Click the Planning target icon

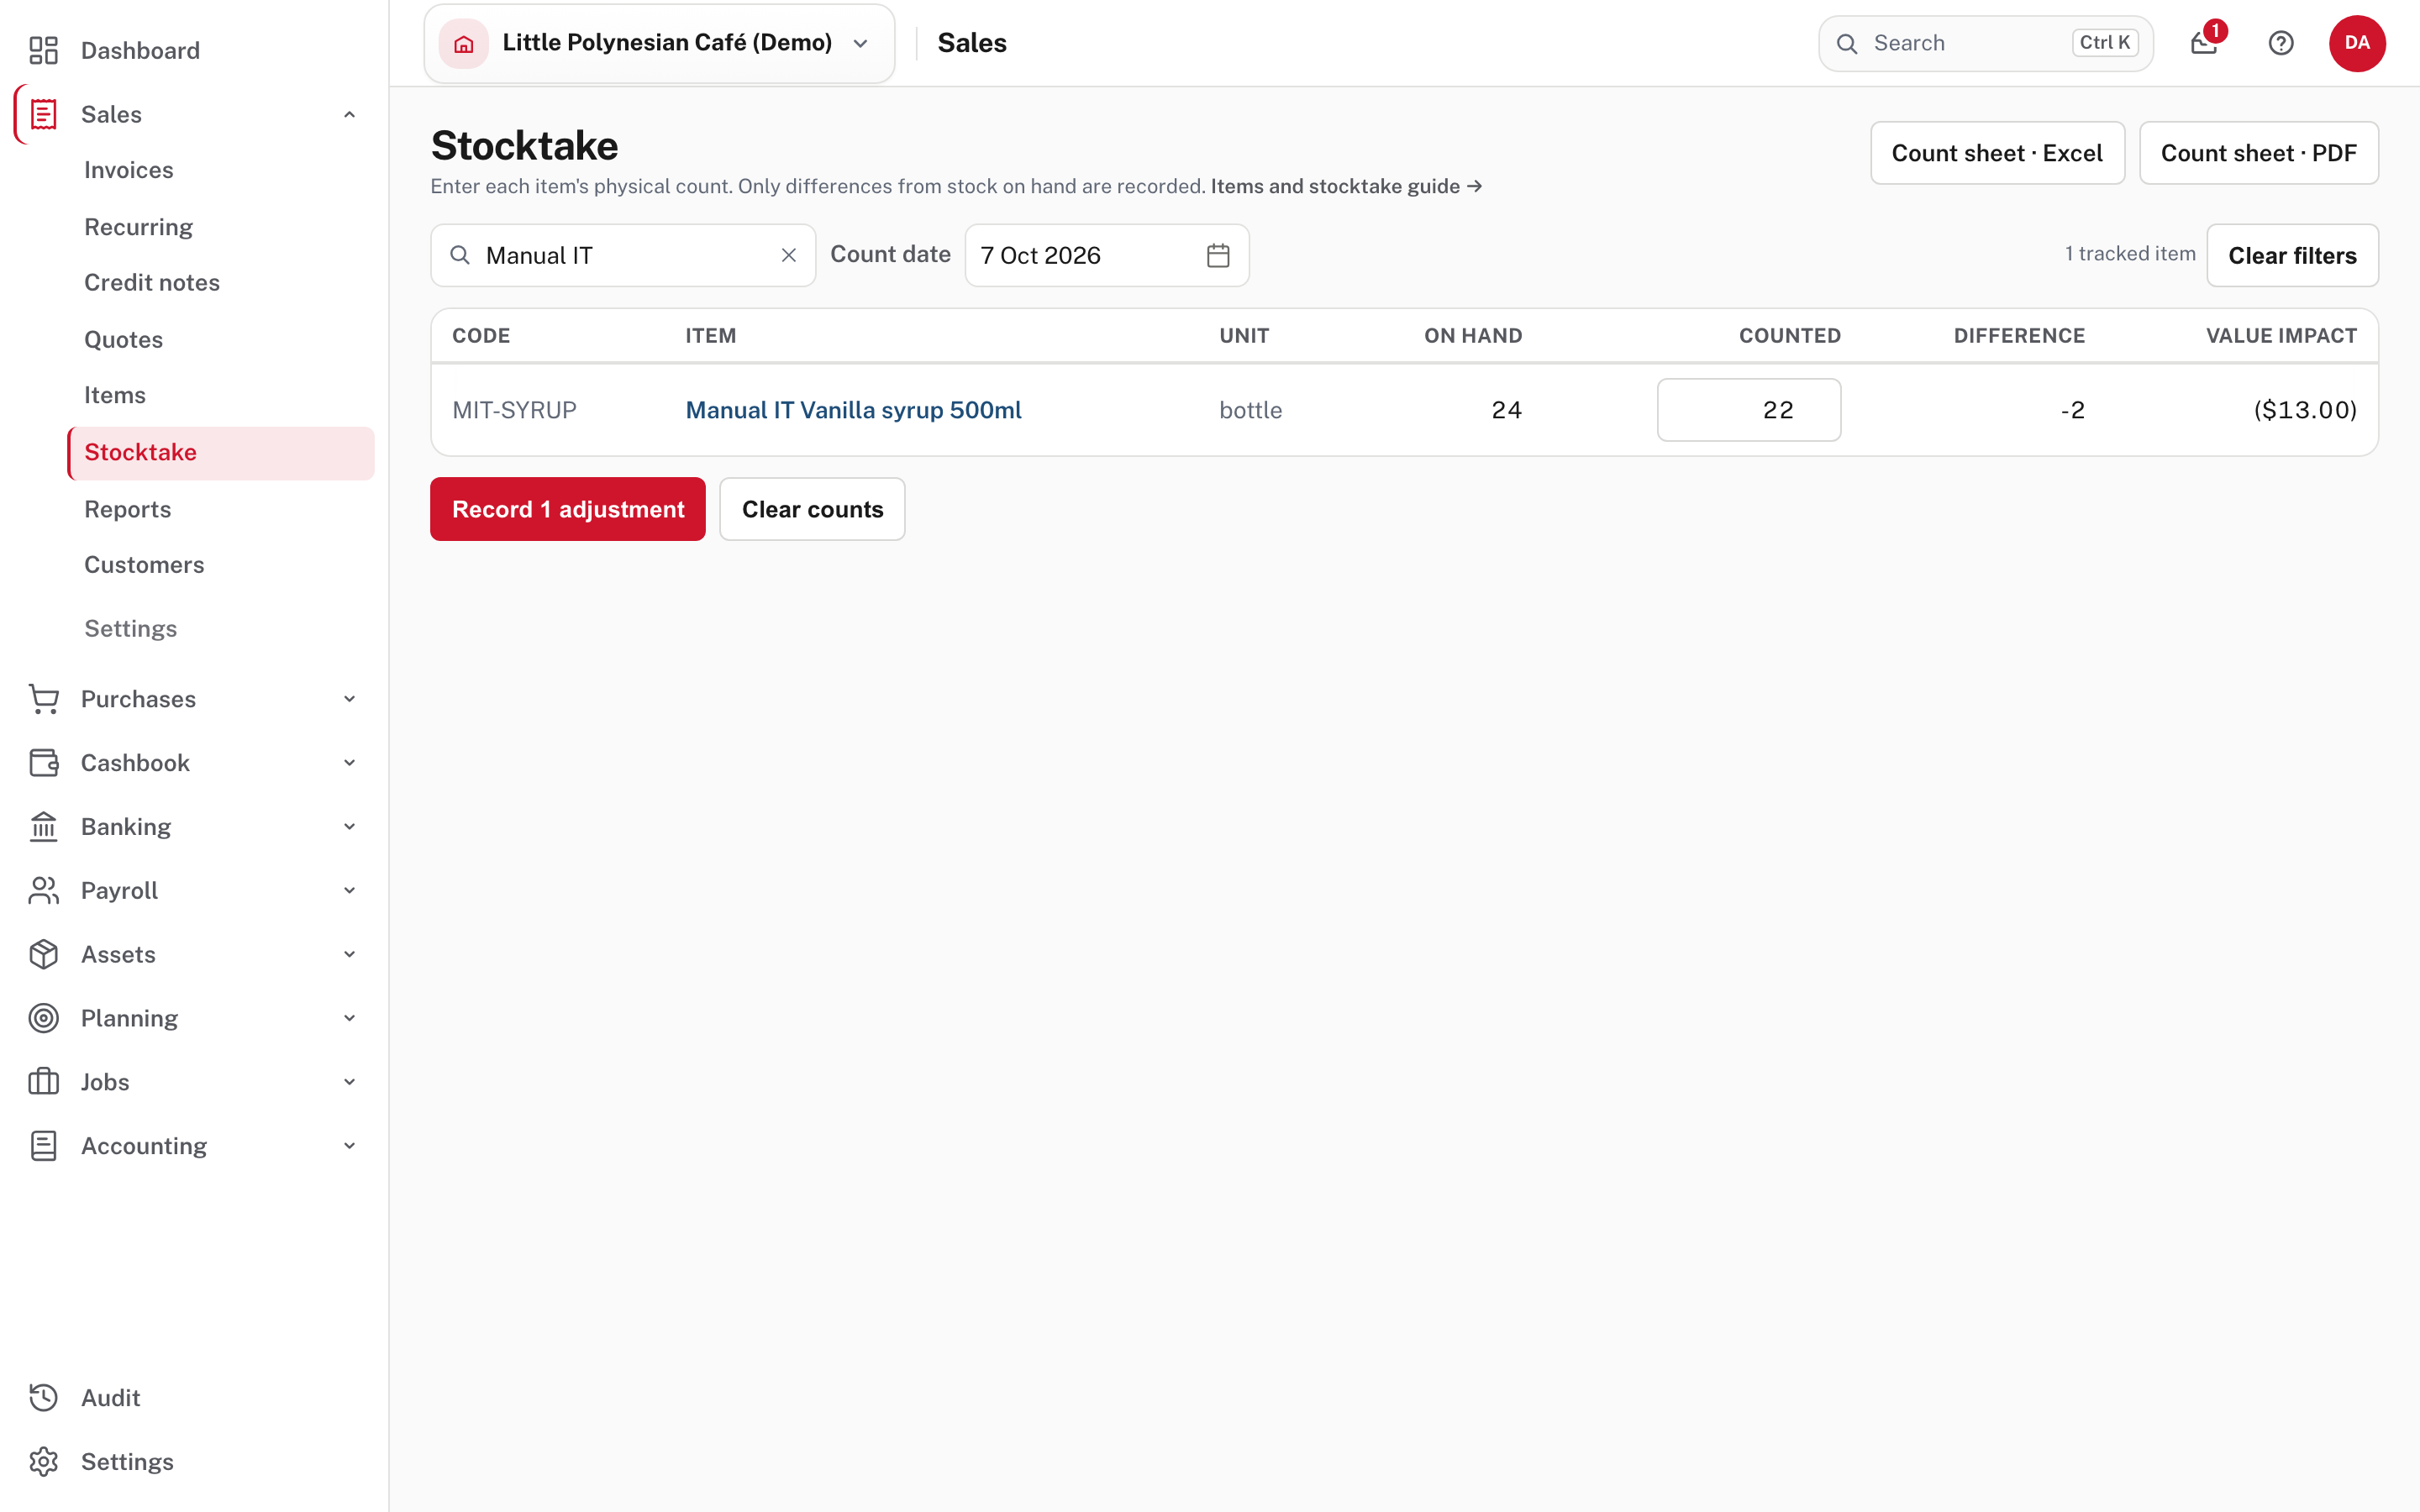(x=44, y=1018)
